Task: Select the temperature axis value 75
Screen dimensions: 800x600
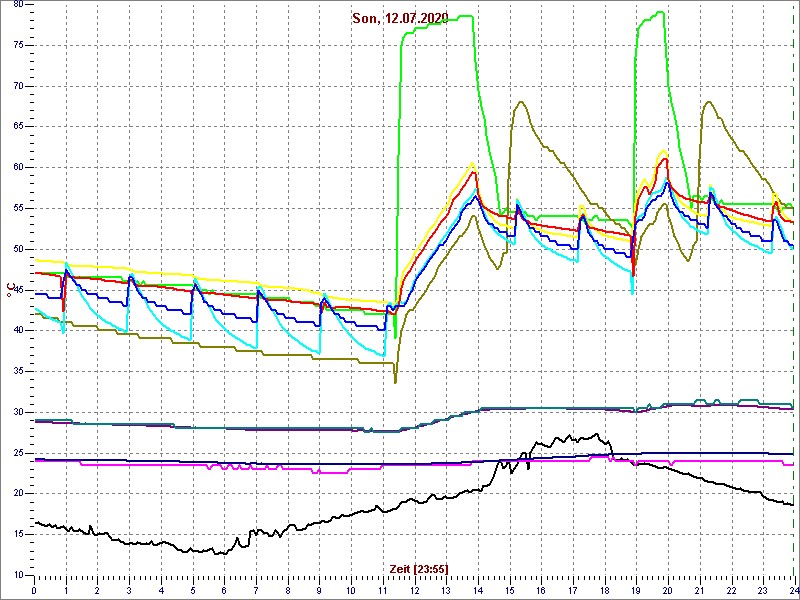Action: pos(18,45)
